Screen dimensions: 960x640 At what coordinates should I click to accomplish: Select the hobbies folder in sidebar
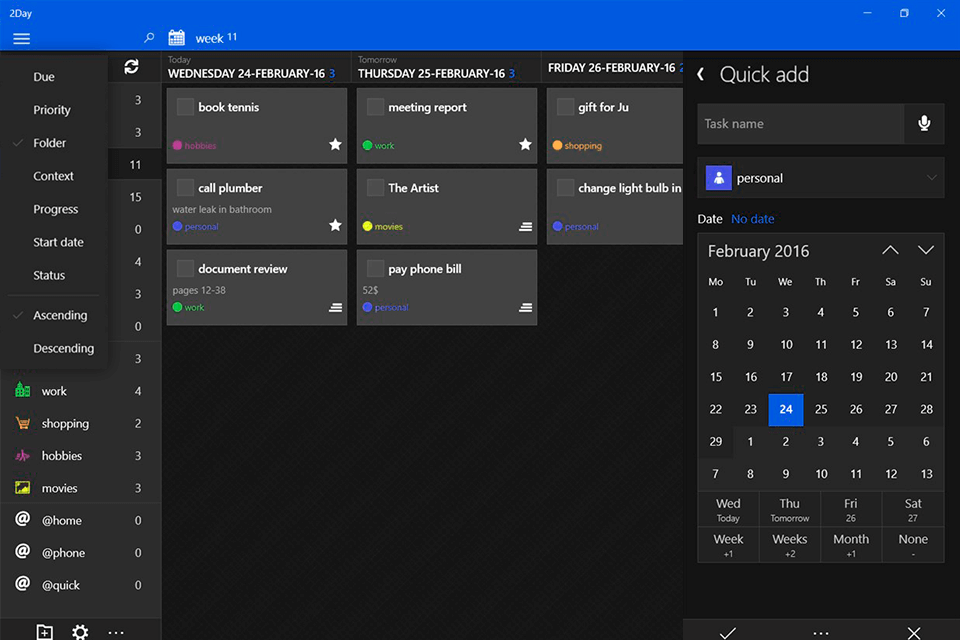[x=80, y=456]
